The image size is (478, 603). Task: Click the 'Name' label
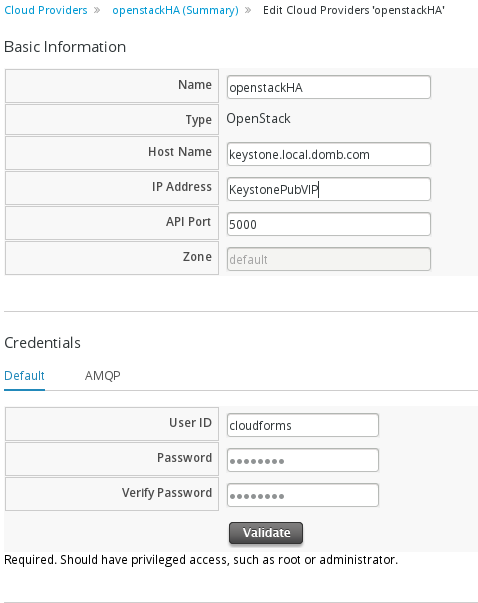195,85
